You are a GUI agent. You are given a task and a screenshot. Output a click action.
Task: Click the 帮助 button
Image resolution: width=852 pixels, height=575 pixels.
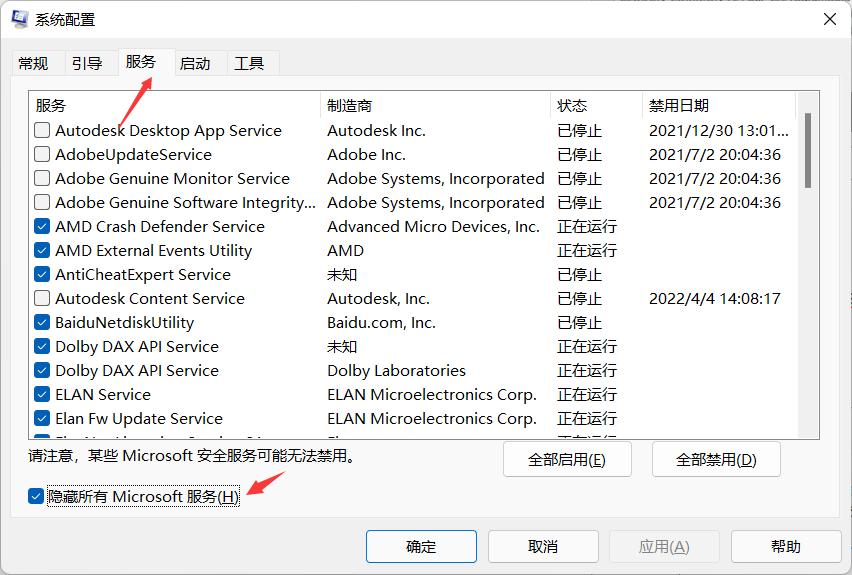(785, 546)
